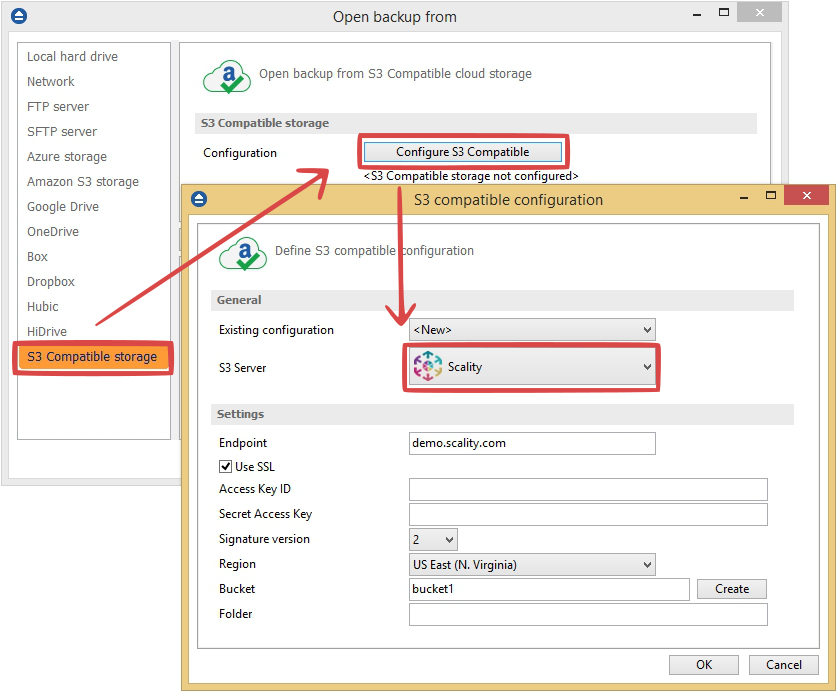
Task: Click the app logo in S3 compatible configuration title bar
Action: (199, 199)
